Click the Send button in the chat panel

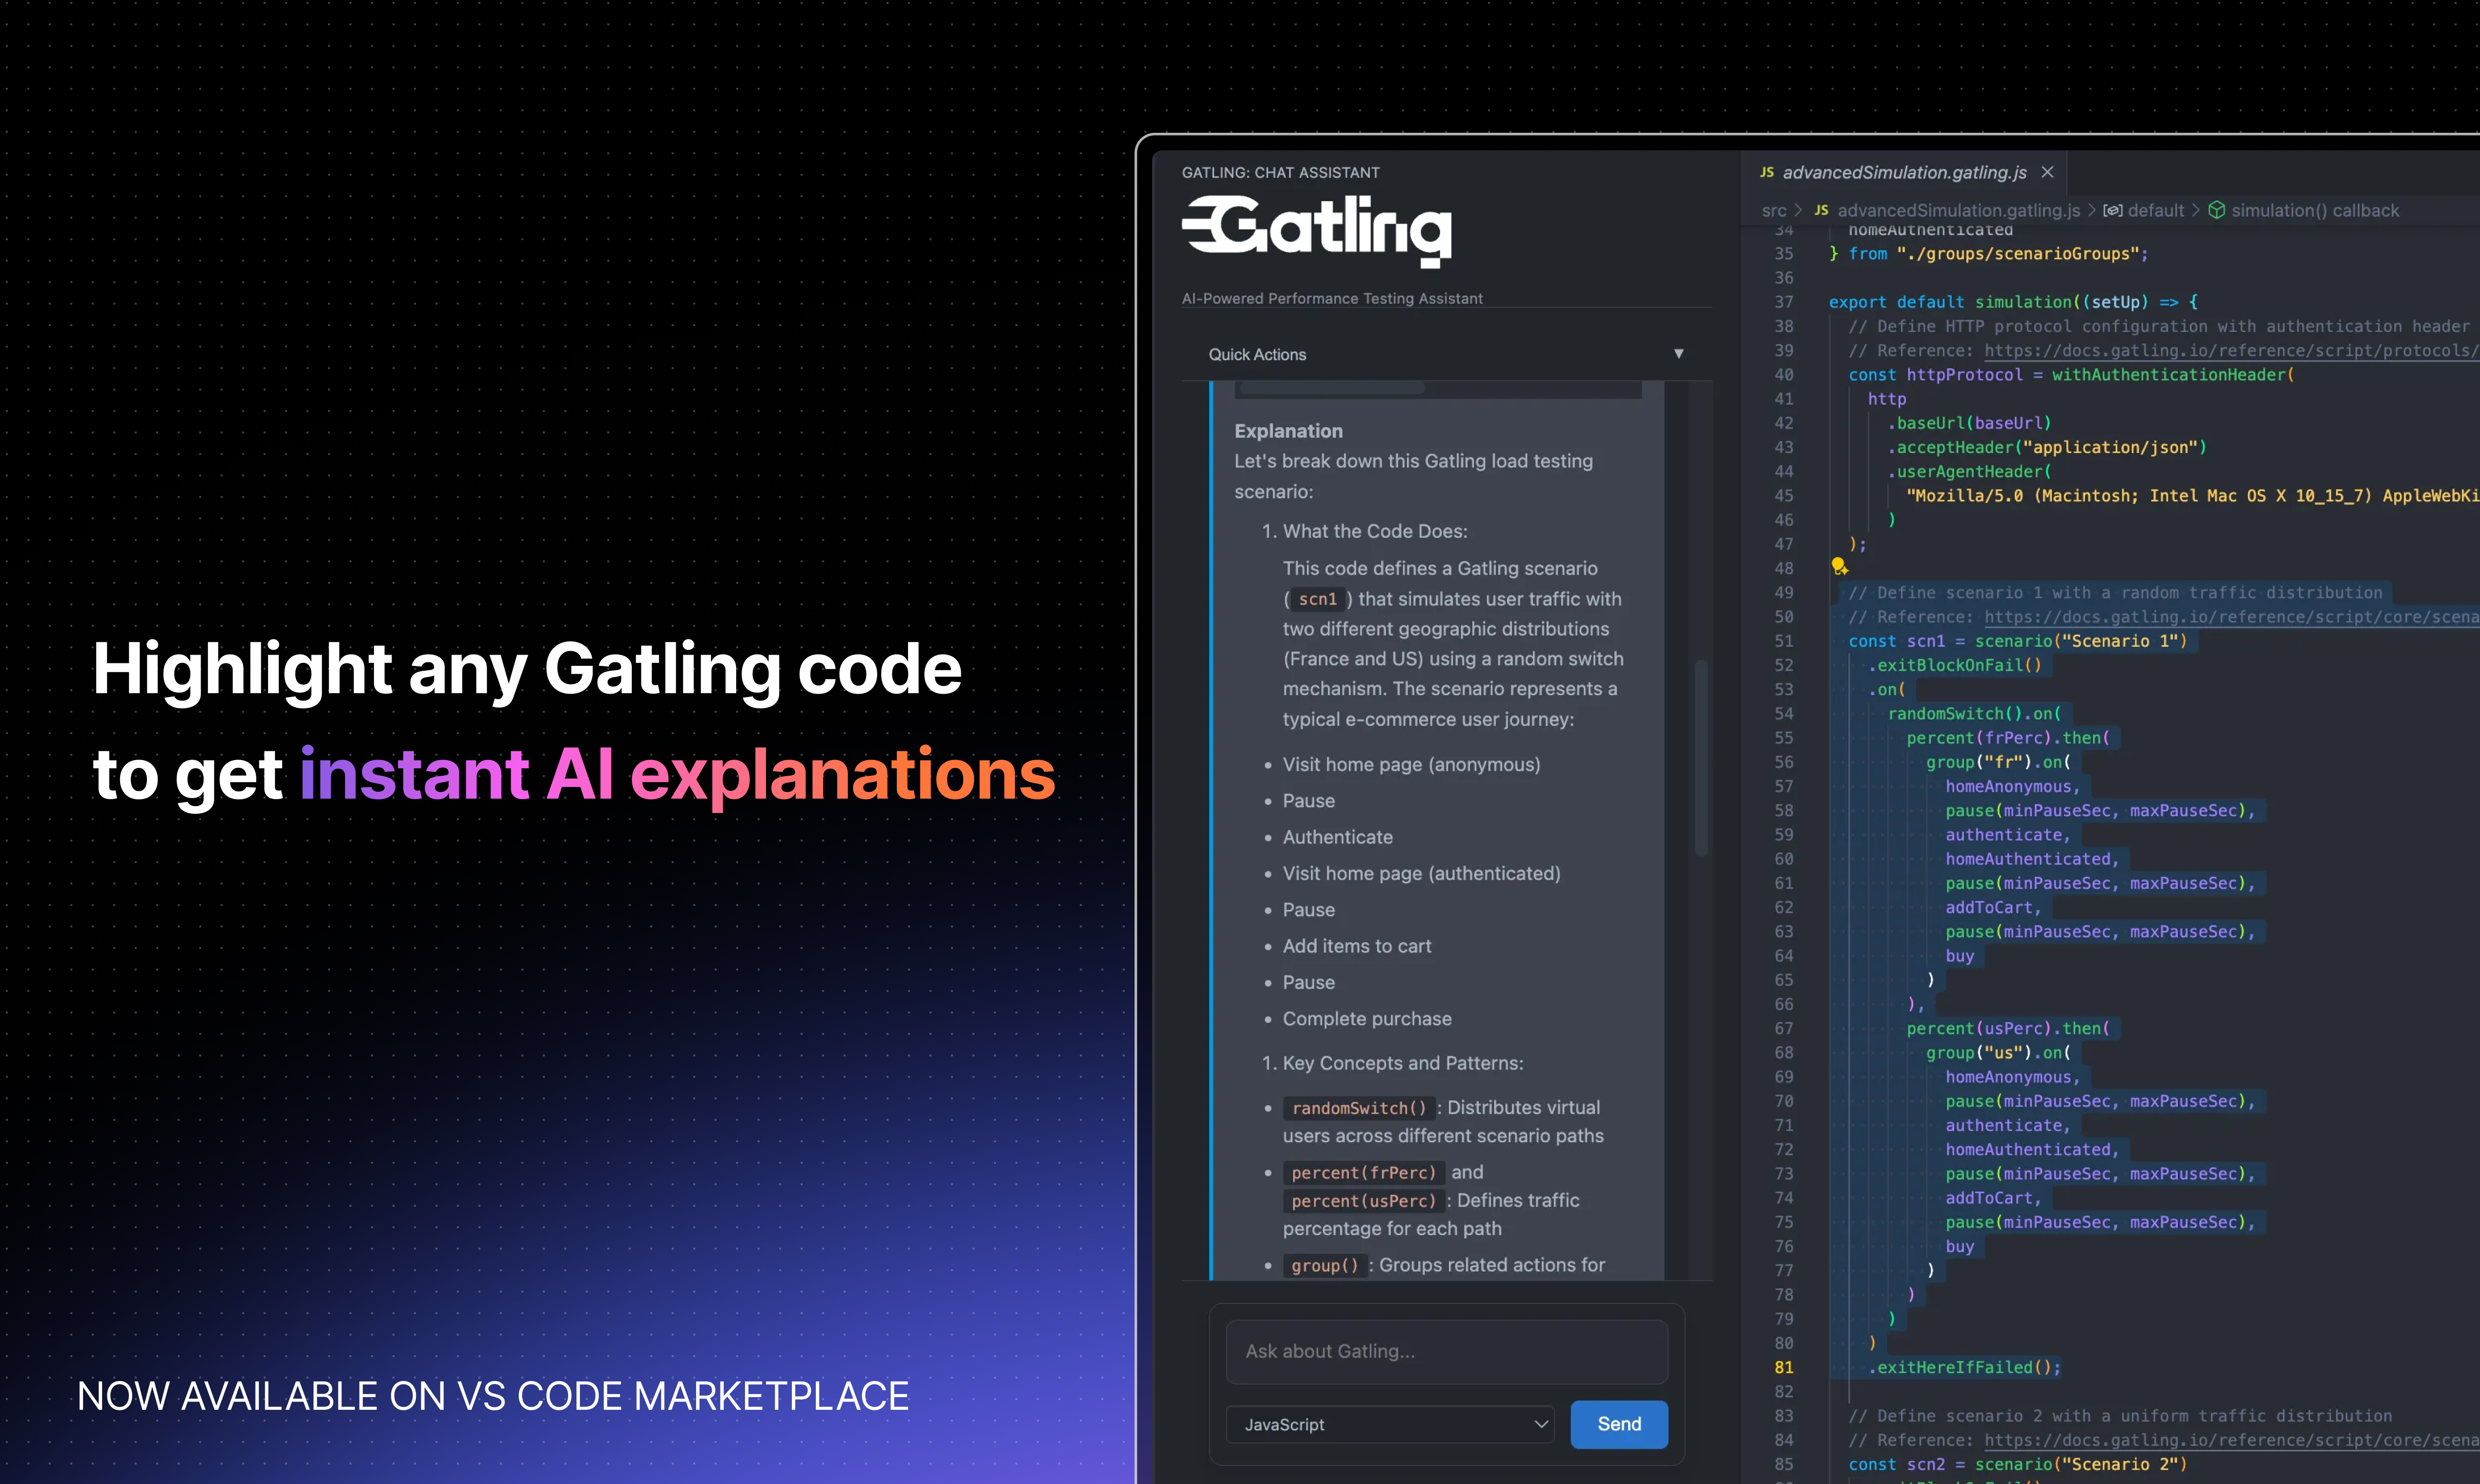click(1618, 1424)
